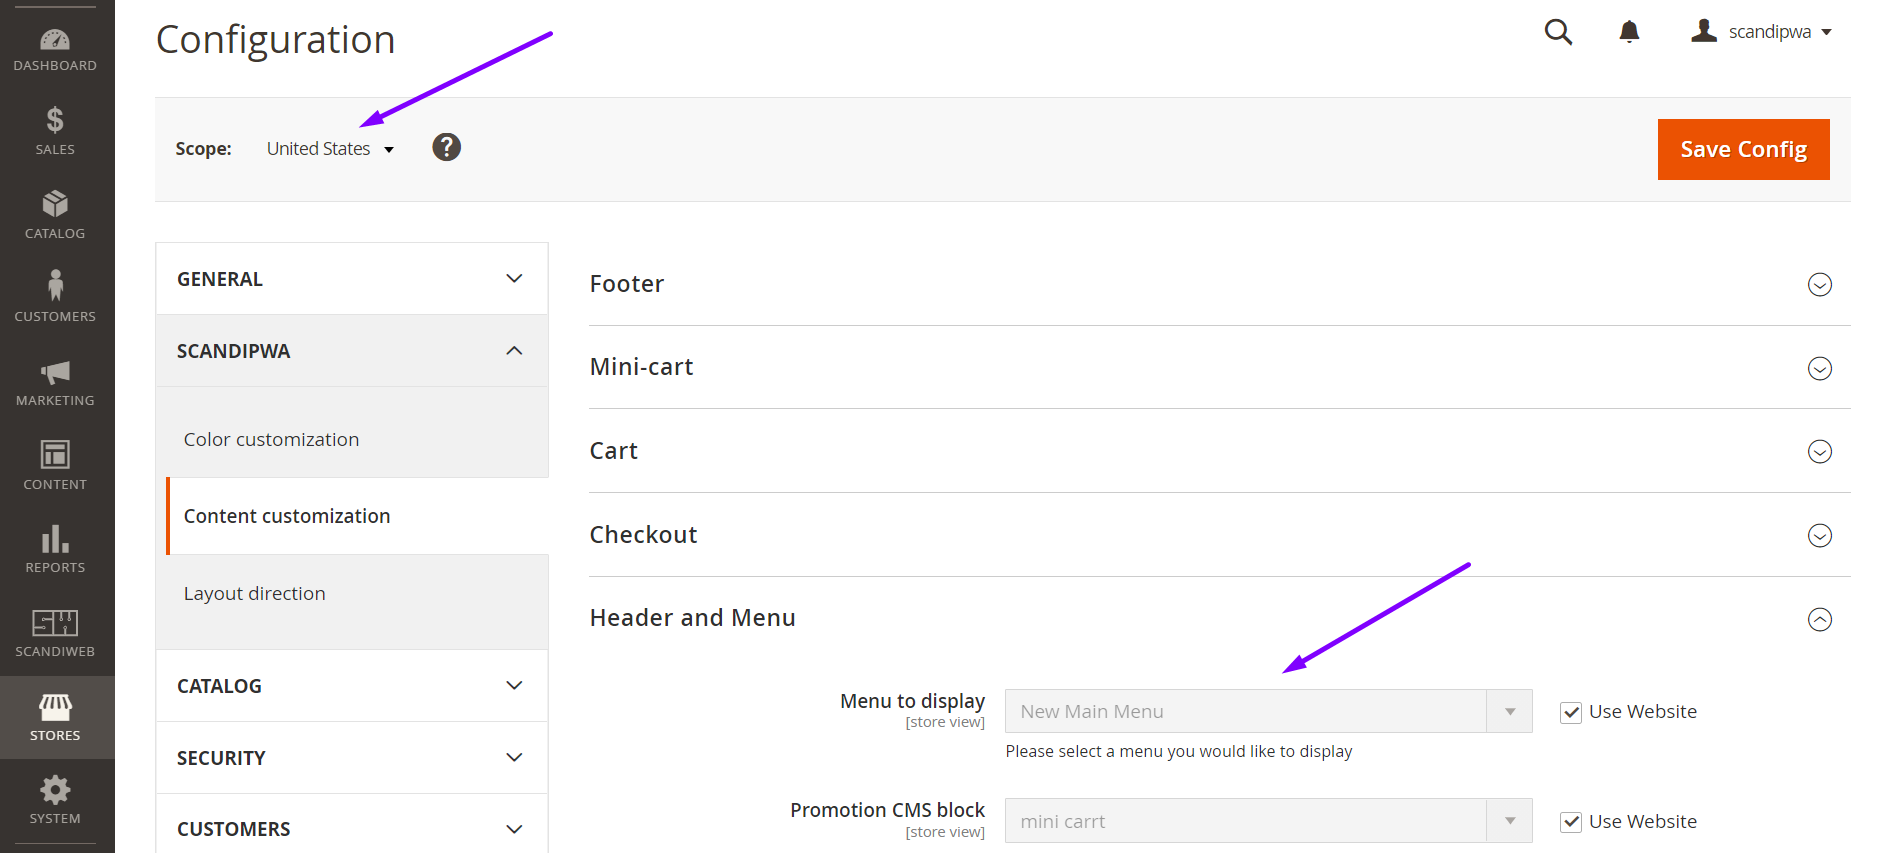Open the Stores storefront icon
The height and width of the screenshot is (853, 1884).
pyautogui.click(x=55, y=707)
